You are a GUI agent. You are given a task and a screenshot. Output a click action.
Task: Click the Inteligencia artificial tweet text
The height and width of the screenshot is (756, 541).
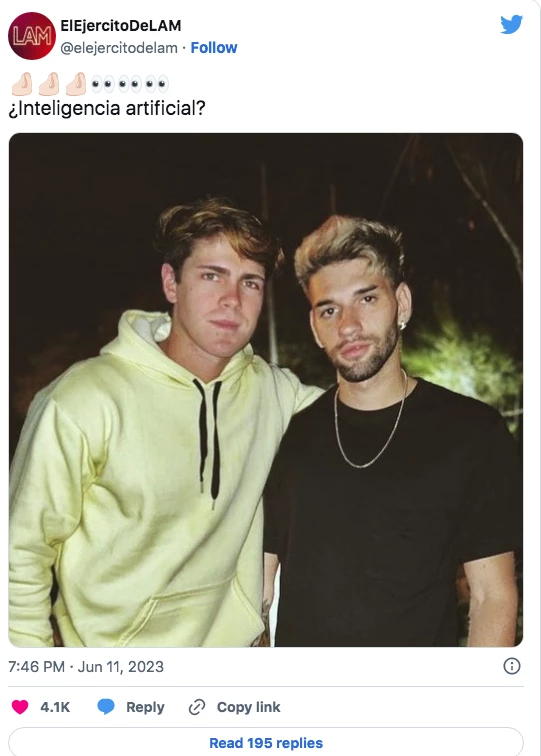(x=107, y=108)
